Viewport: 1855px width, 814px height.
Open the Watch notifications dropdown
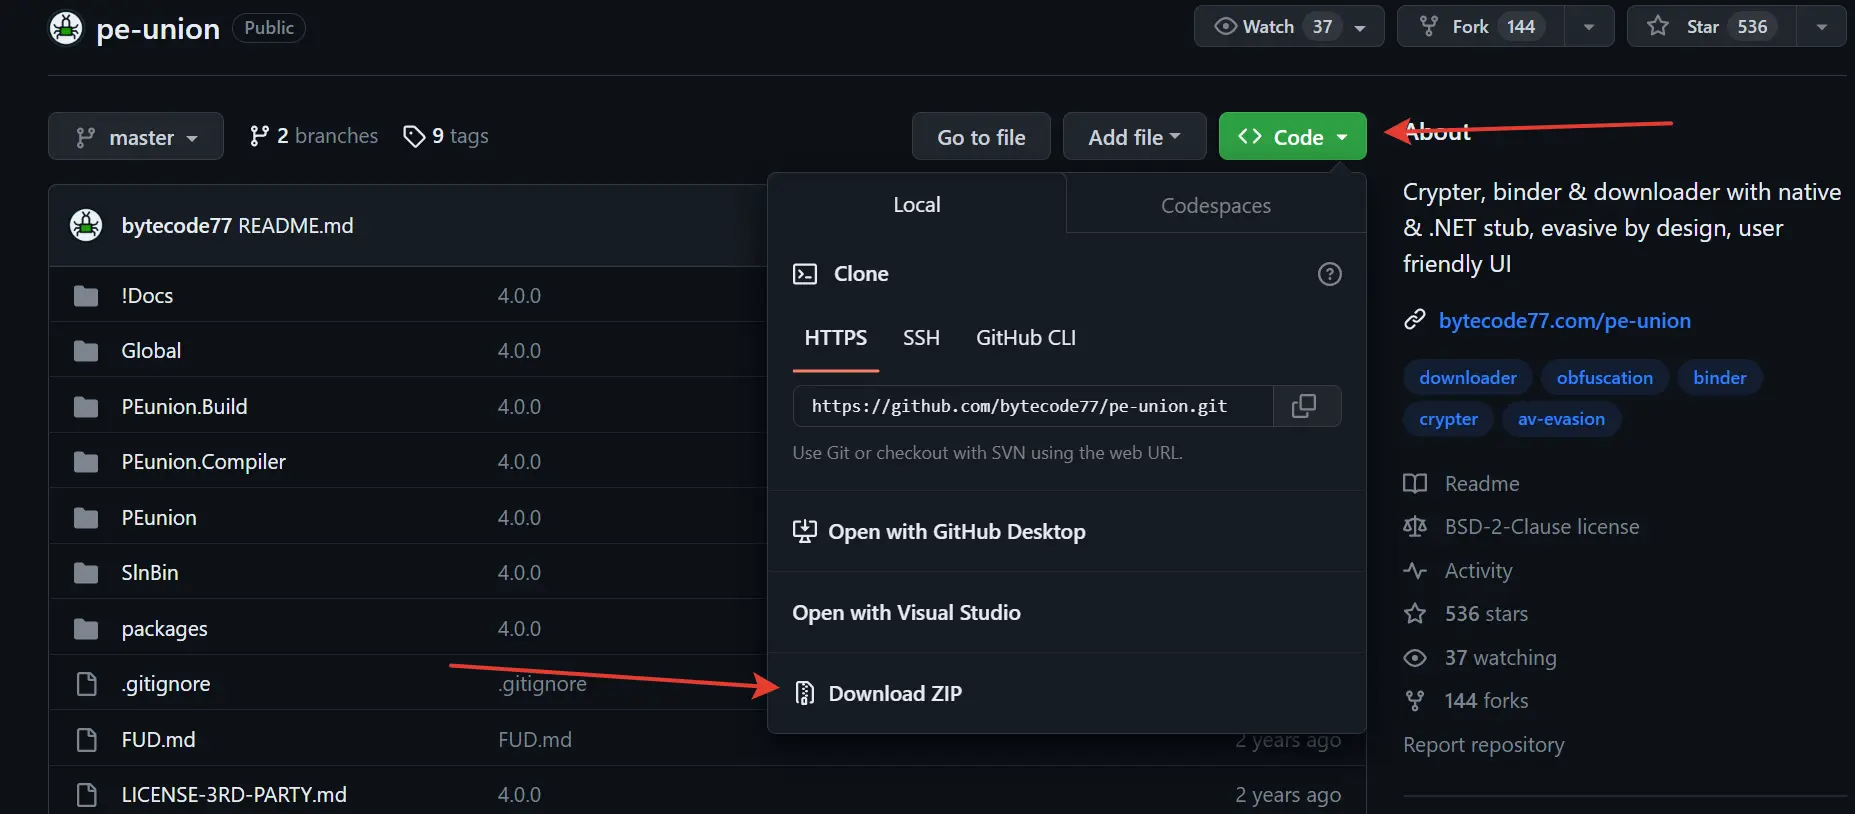[x=1289, y=27]
